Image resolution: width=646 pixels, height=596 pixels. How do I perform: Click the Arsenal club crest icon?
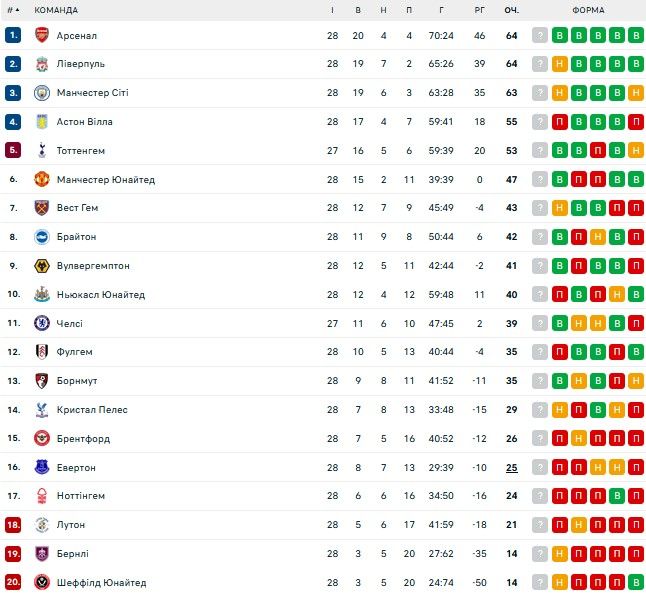42,35
